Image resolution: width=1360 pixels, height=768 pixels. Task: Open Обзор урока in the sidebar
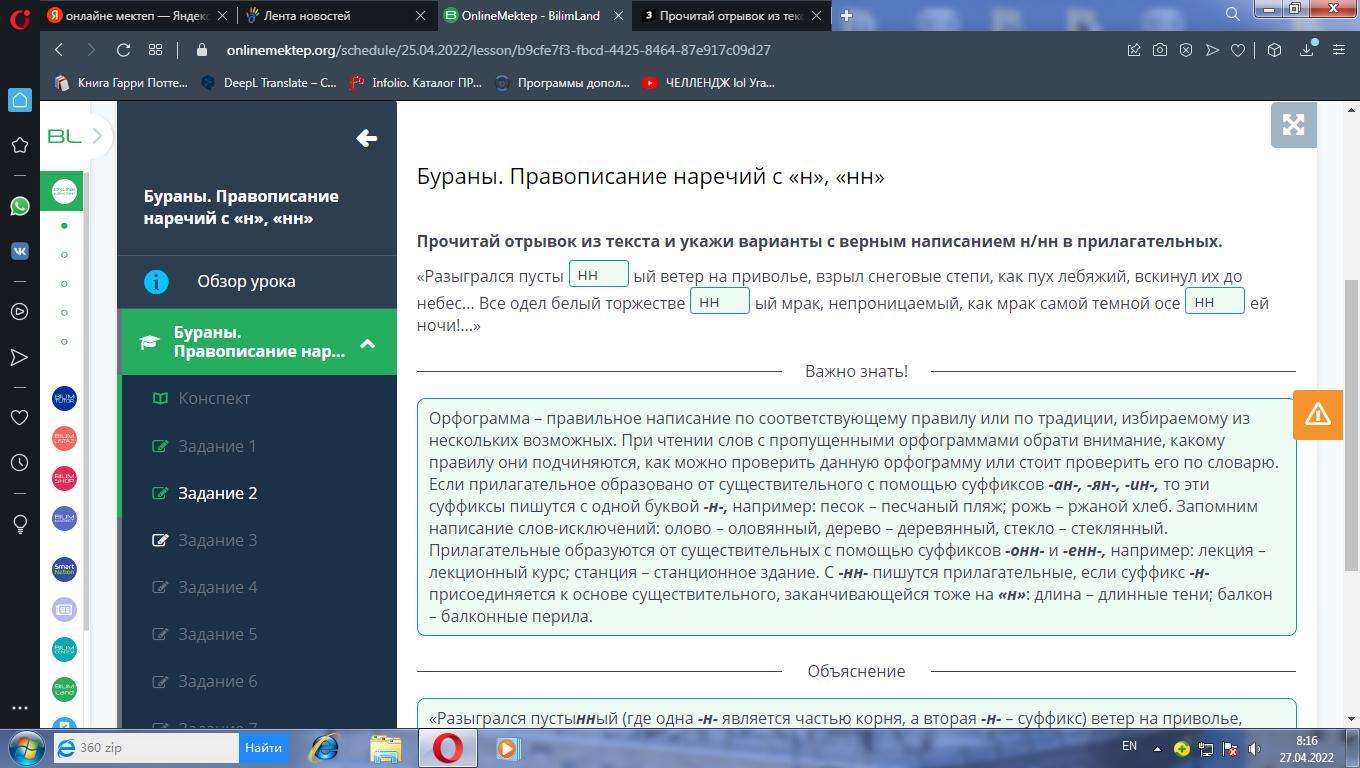[246, 281]
